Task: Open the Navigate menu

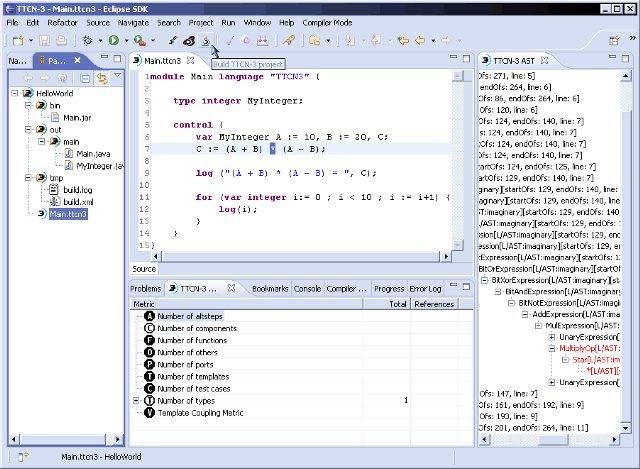Action: click(x=133, y=23)
